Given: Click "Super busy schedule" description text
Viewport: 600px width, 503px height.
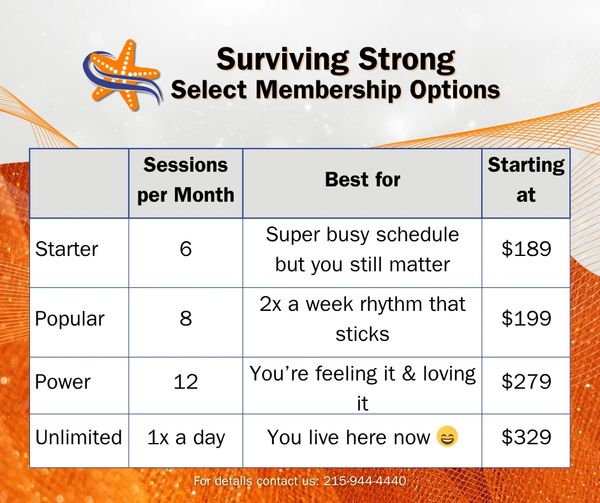Looking at the screenshot, I should (x=362, y=235).
